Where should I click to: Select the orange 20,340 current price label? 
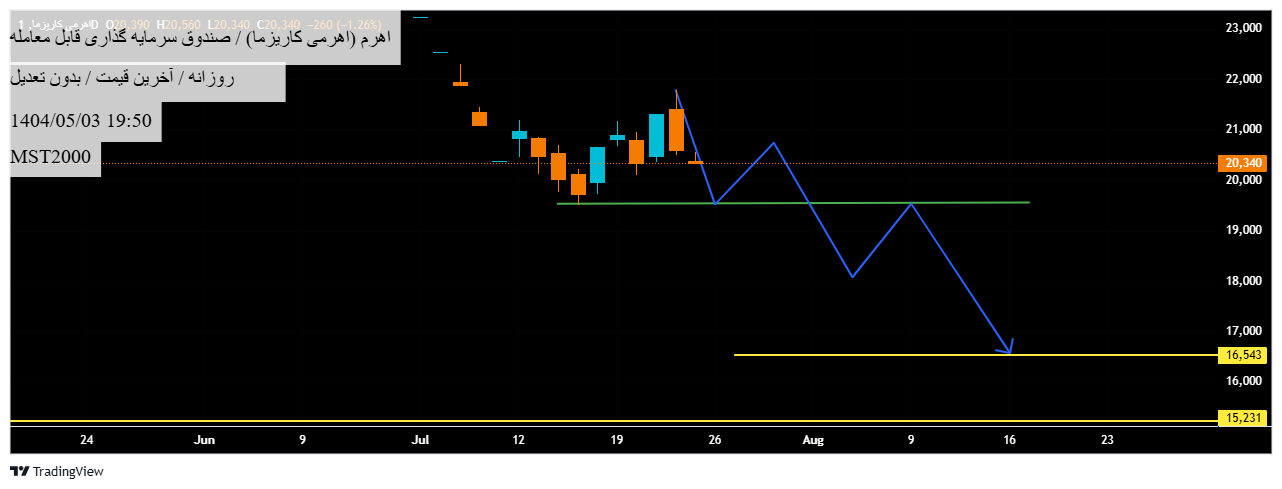[1241, 163]
